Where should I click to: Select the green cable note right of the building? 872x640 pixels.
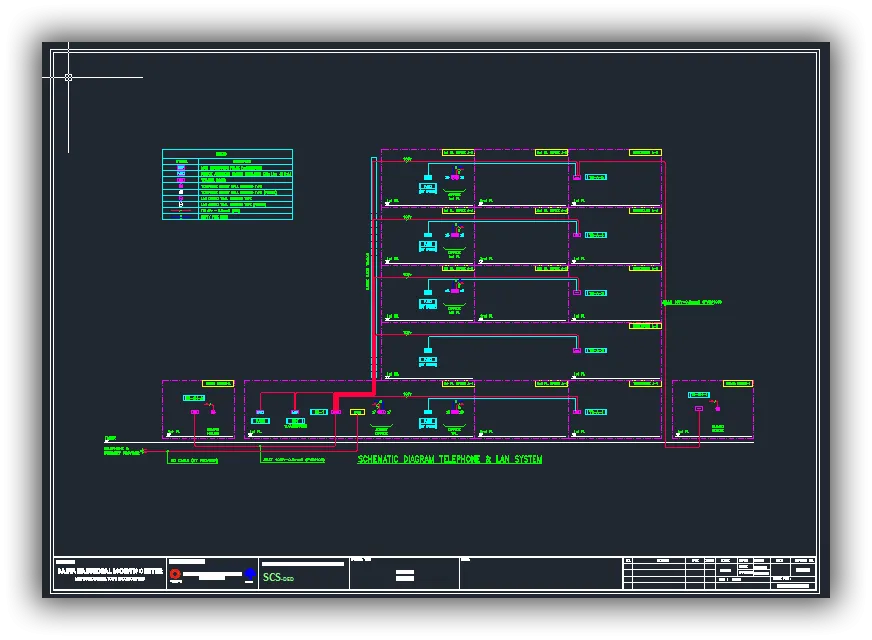click(692, 302)
